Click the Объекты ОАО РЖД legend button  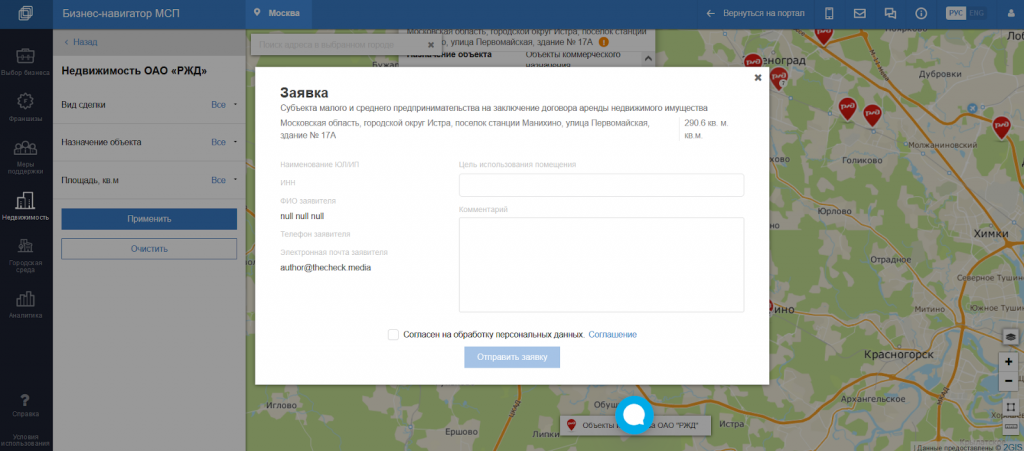635,426
